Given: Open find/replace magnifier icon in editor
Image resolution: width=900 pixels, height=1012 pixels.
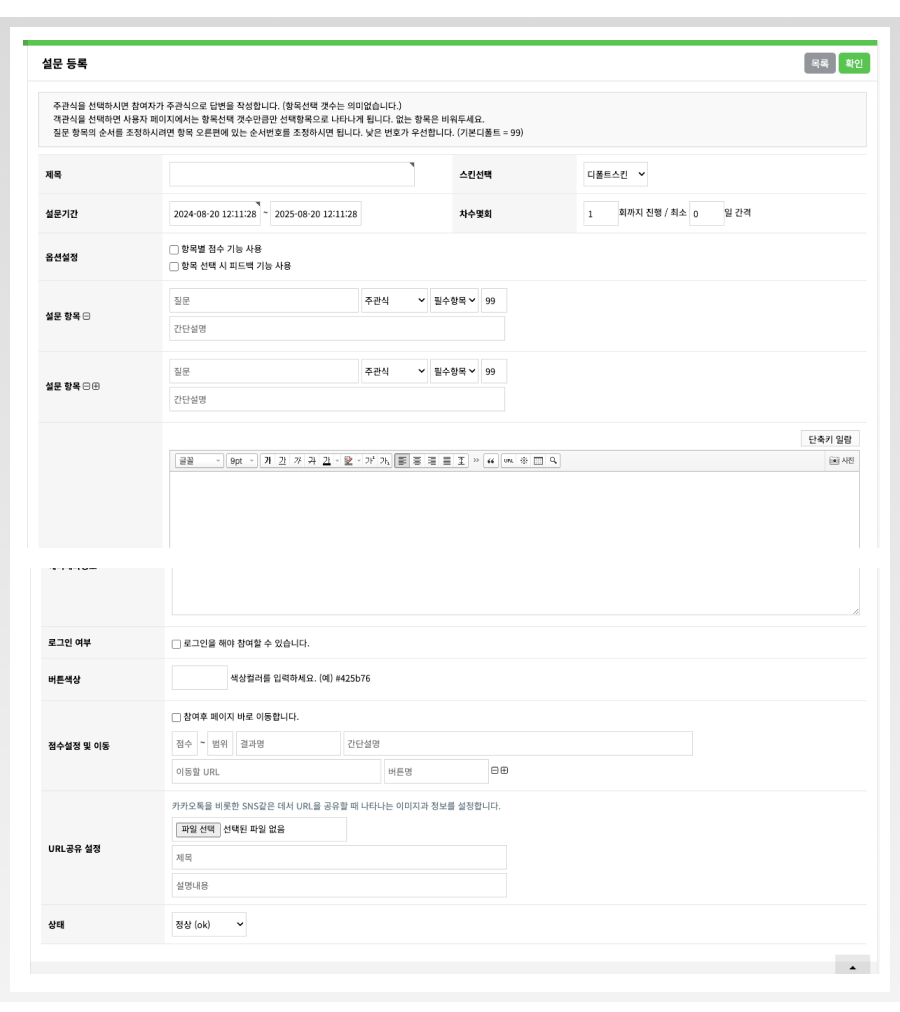Looking at the screenshot, I should (x=552, y=460).
